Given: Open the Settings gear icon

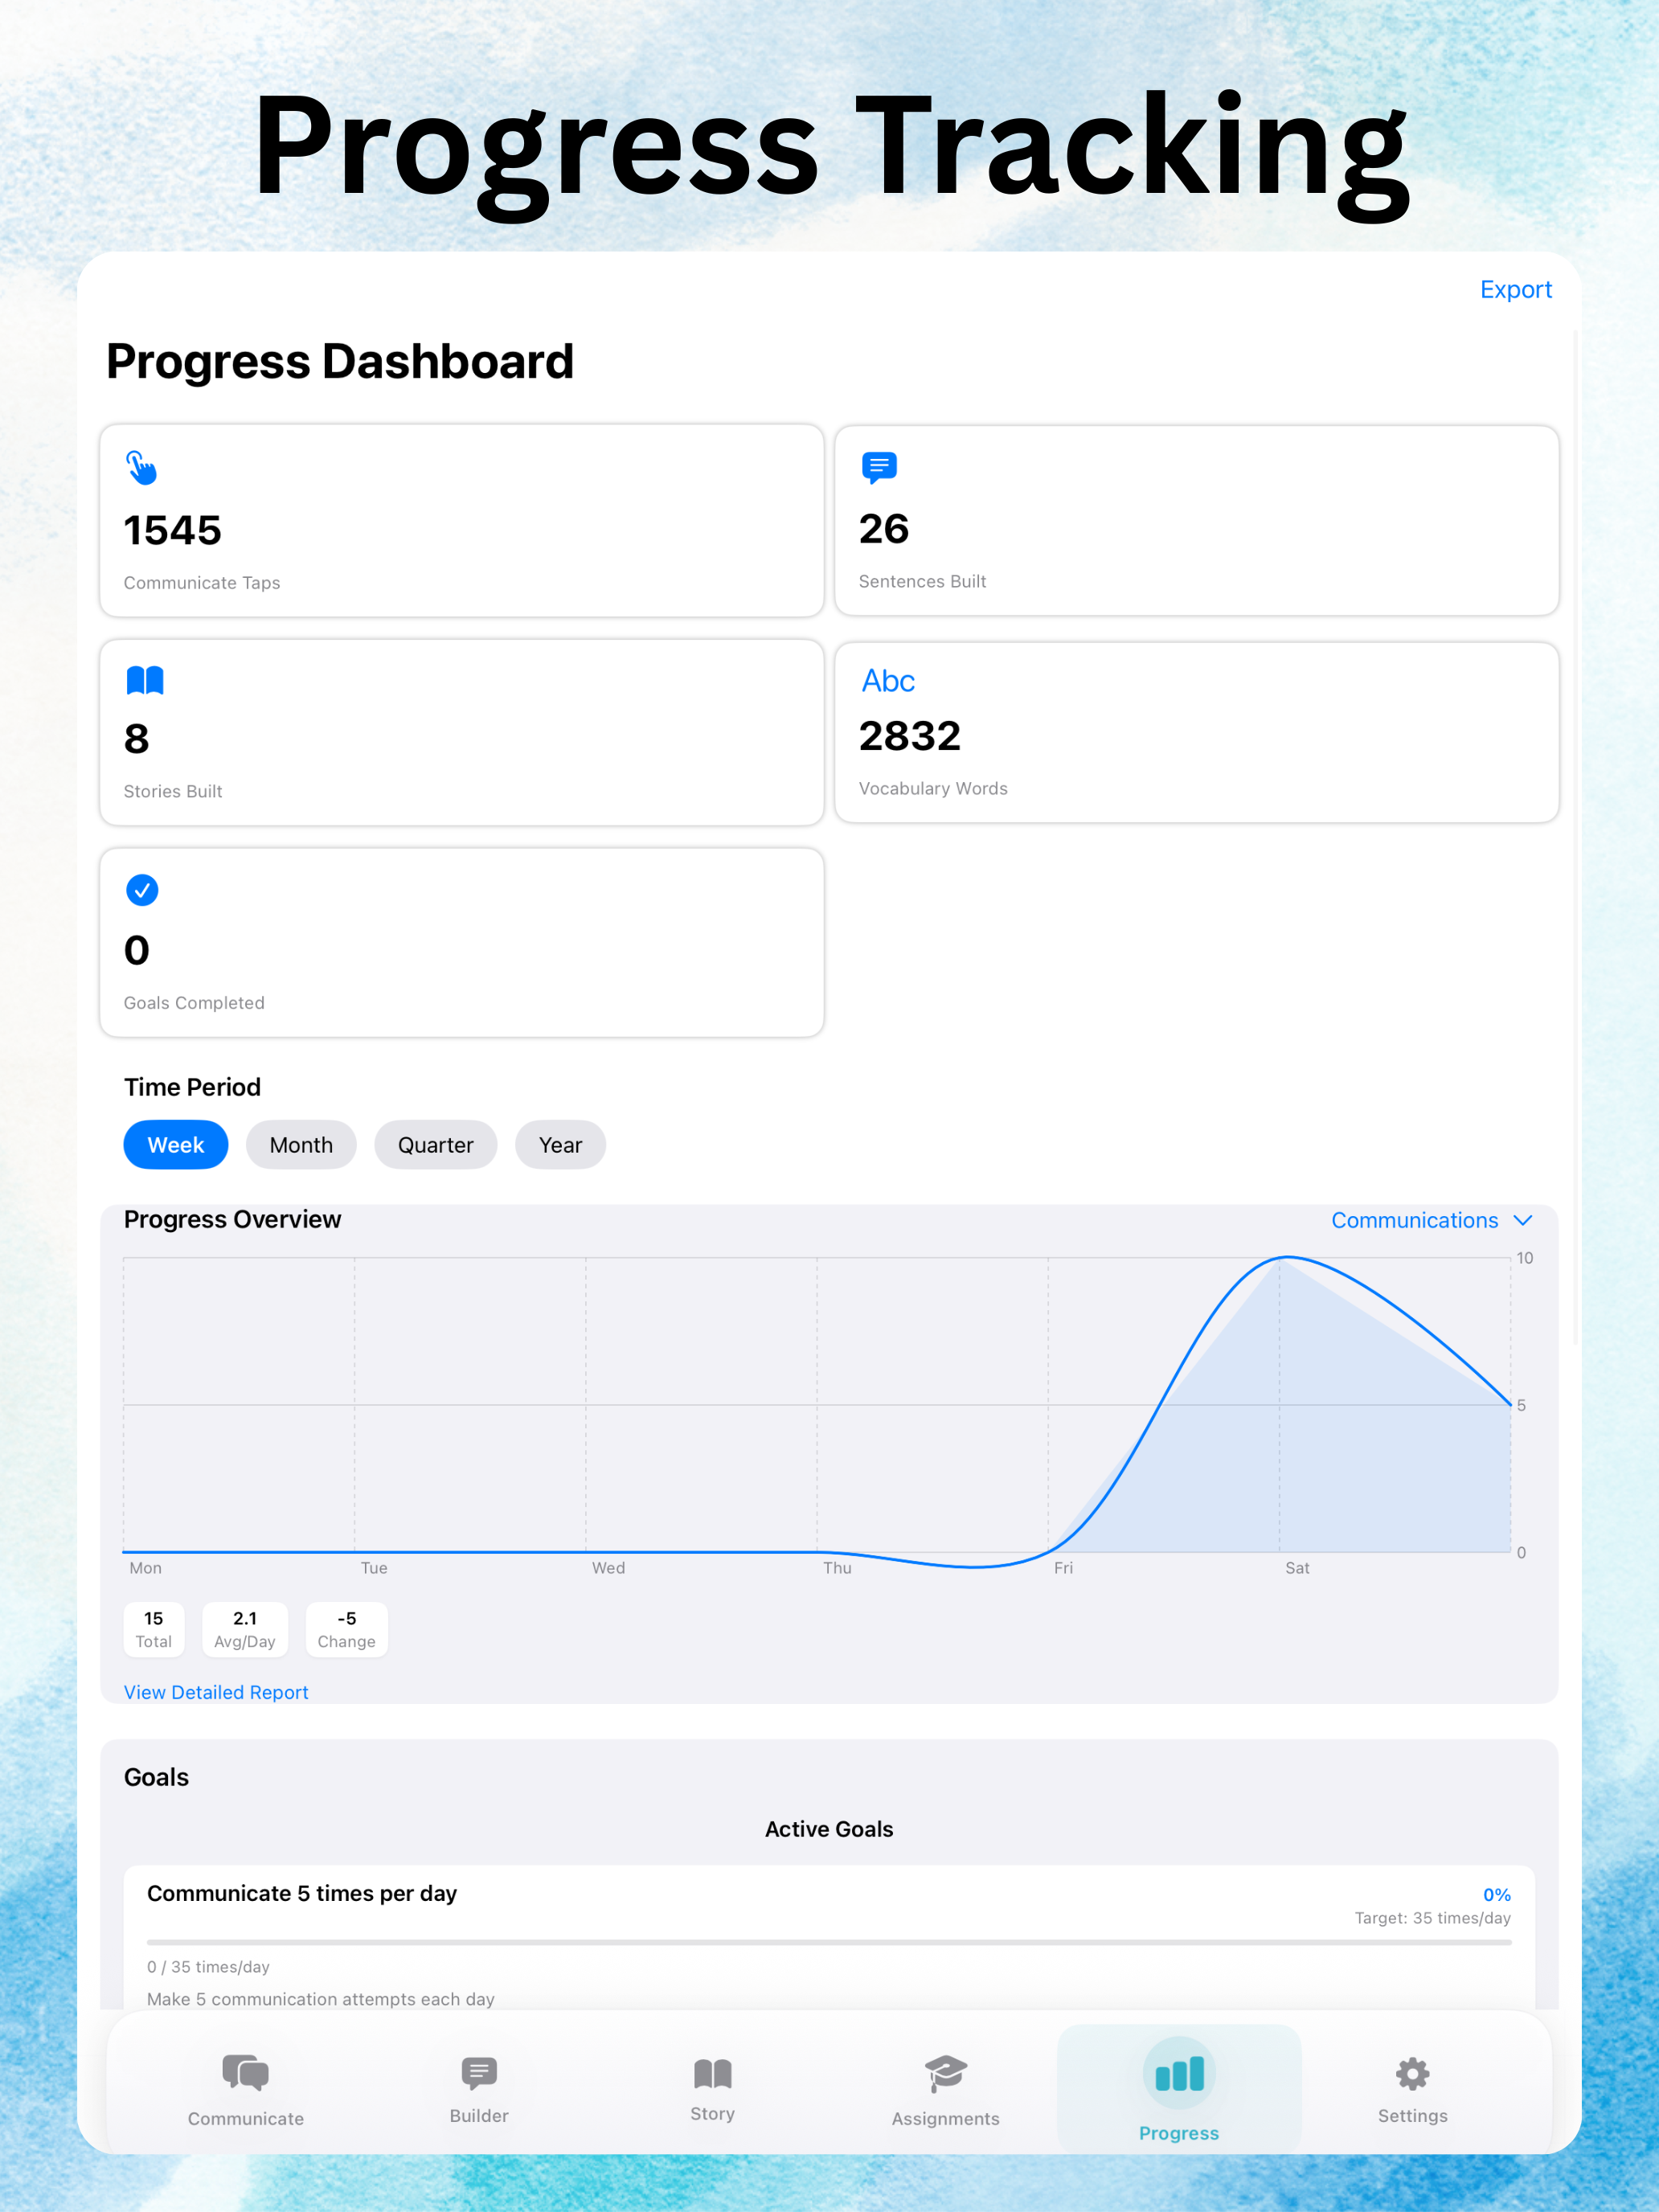Looking at the screenshot, I should click(x=1412, y=2073).
